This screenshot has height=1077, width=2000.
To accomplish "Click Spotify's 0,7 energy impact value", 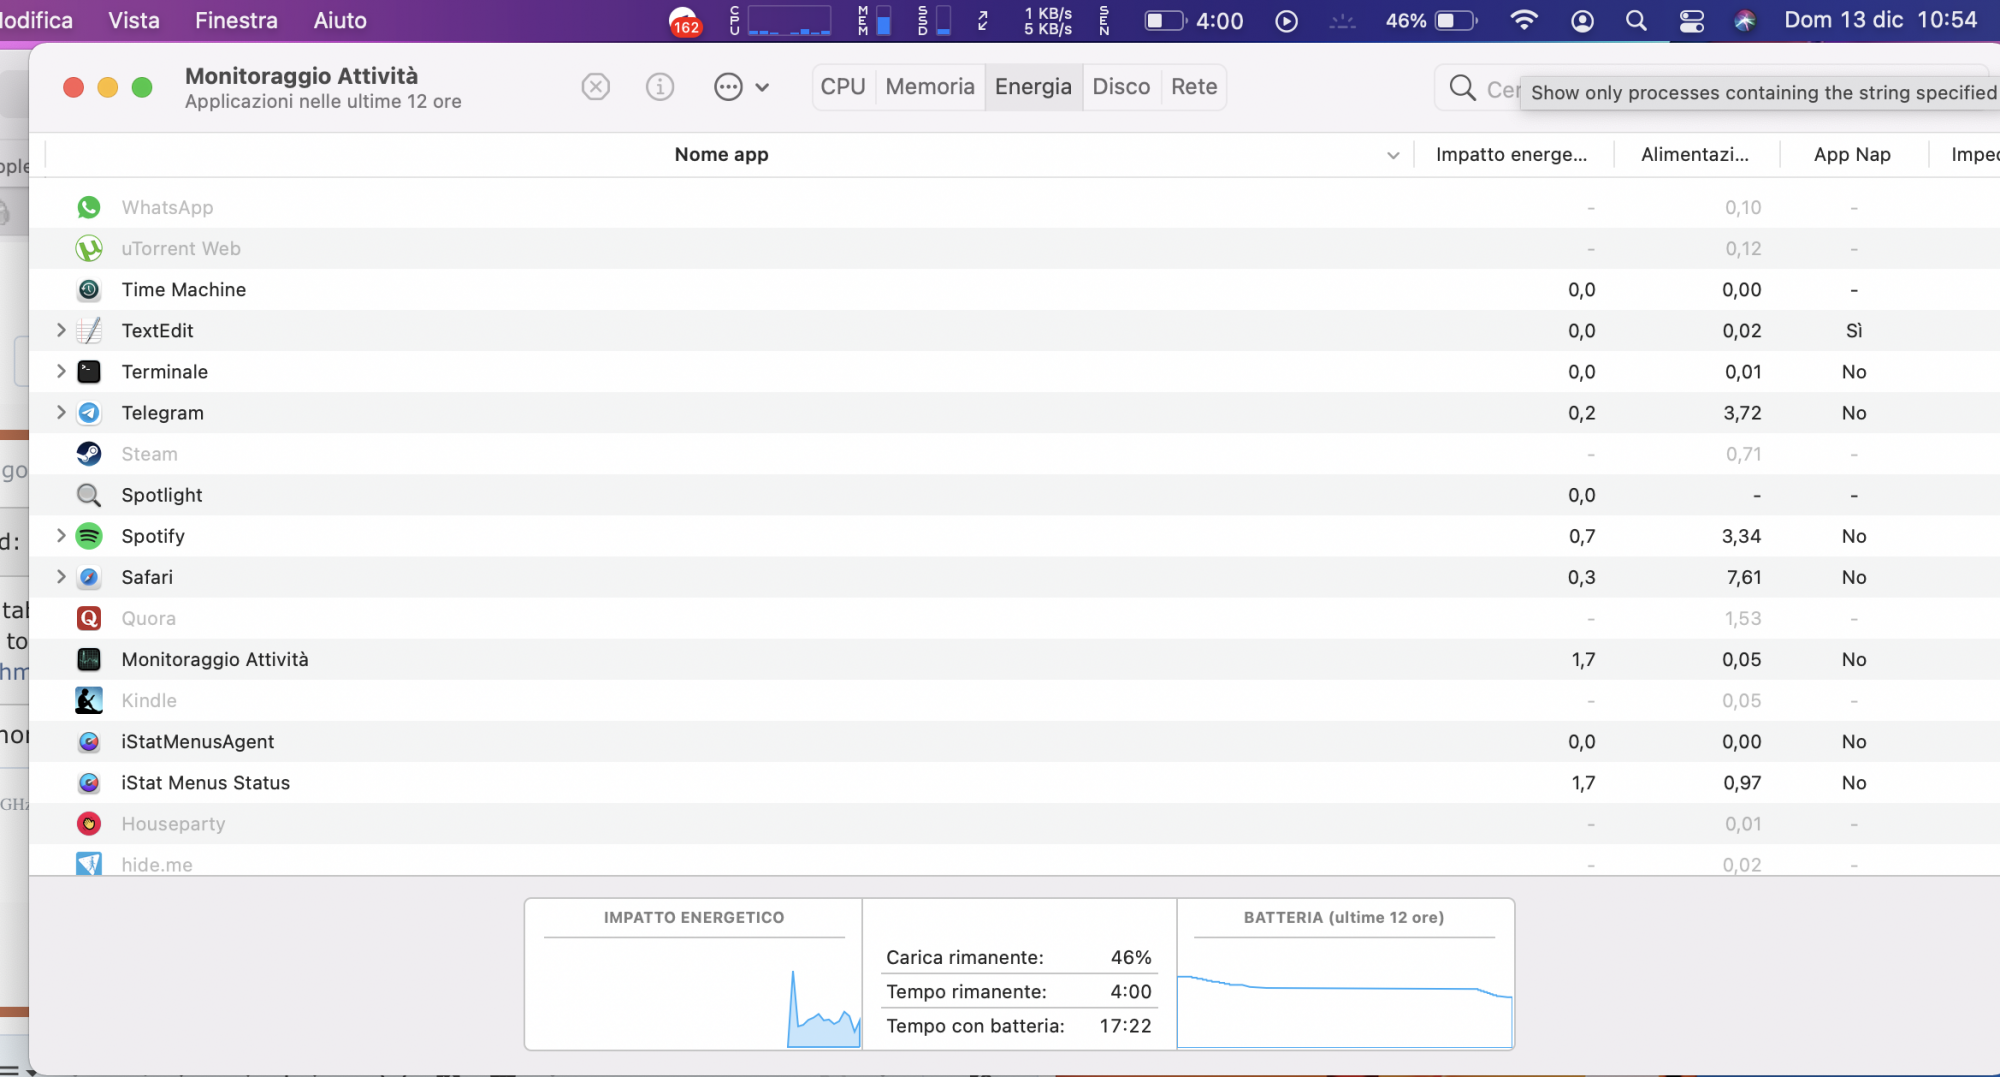I will pos(1582,536).
